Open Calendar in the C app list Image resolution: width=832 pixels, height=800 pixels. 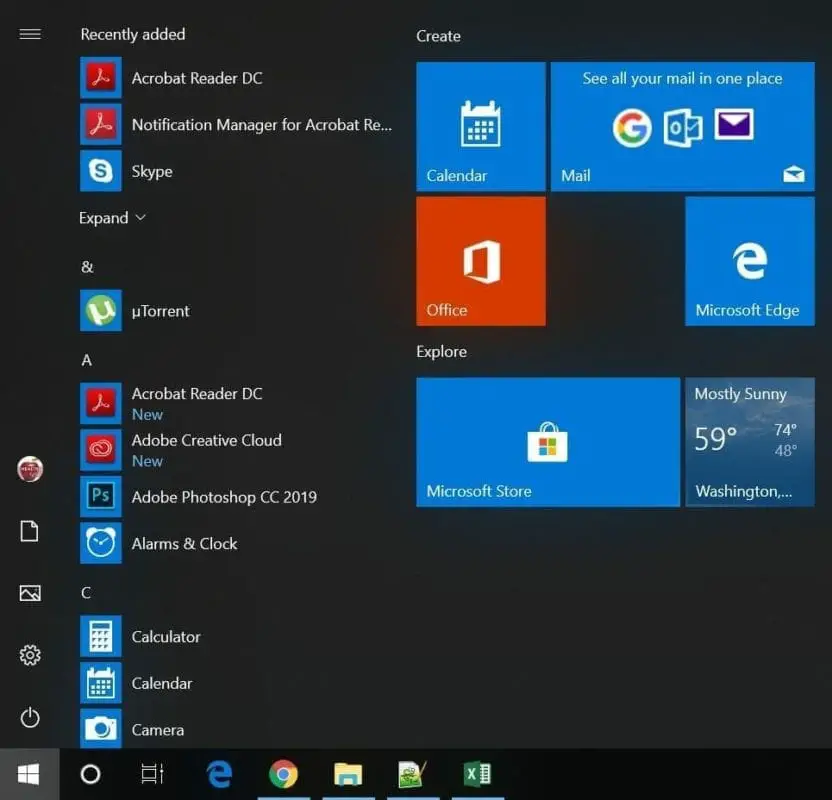[x=236, y=683]
